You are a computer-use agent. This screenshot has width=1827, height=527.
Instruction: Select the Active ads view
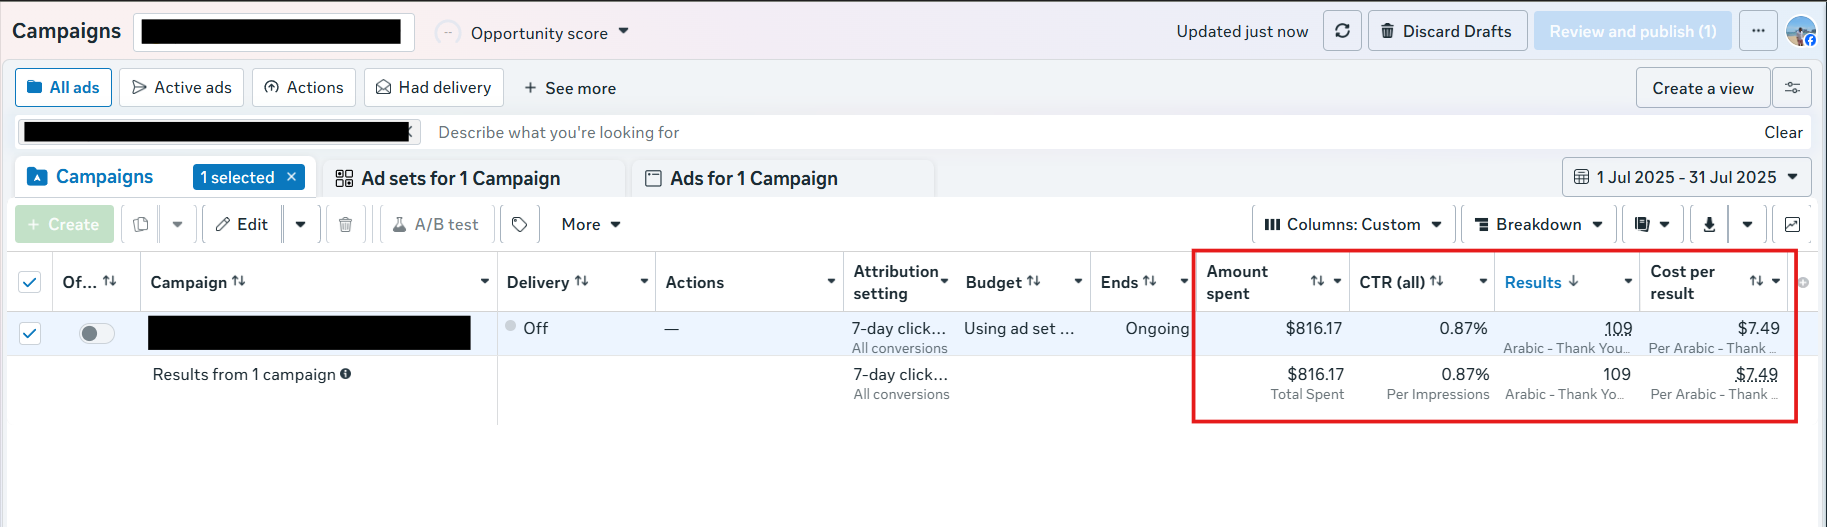click(x=182, y=87)
